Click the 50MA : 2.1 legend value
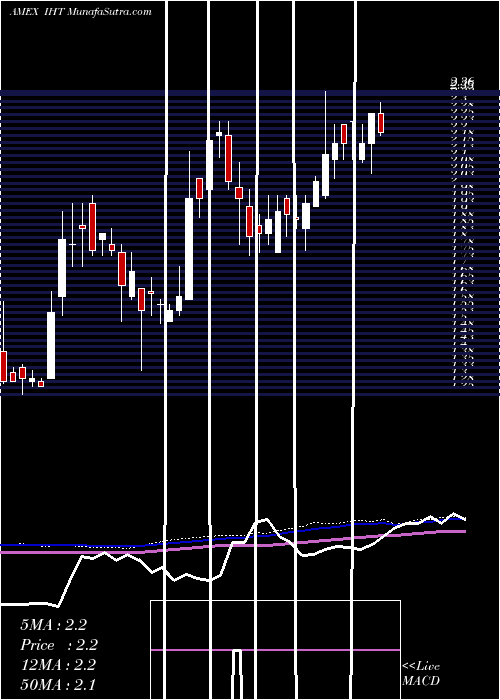Image resolution: width=500 pixels, height=700 pixels. point(58,685)
